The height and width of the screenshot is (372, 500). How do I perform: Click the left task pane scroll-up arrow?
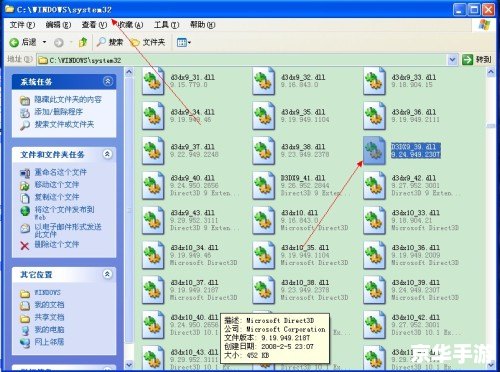coord(129,72)
